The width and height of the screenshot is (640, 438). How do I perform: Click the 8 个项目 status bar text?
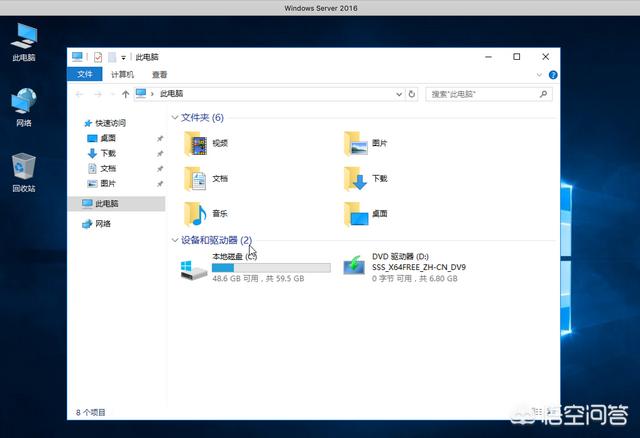point(91,412)
